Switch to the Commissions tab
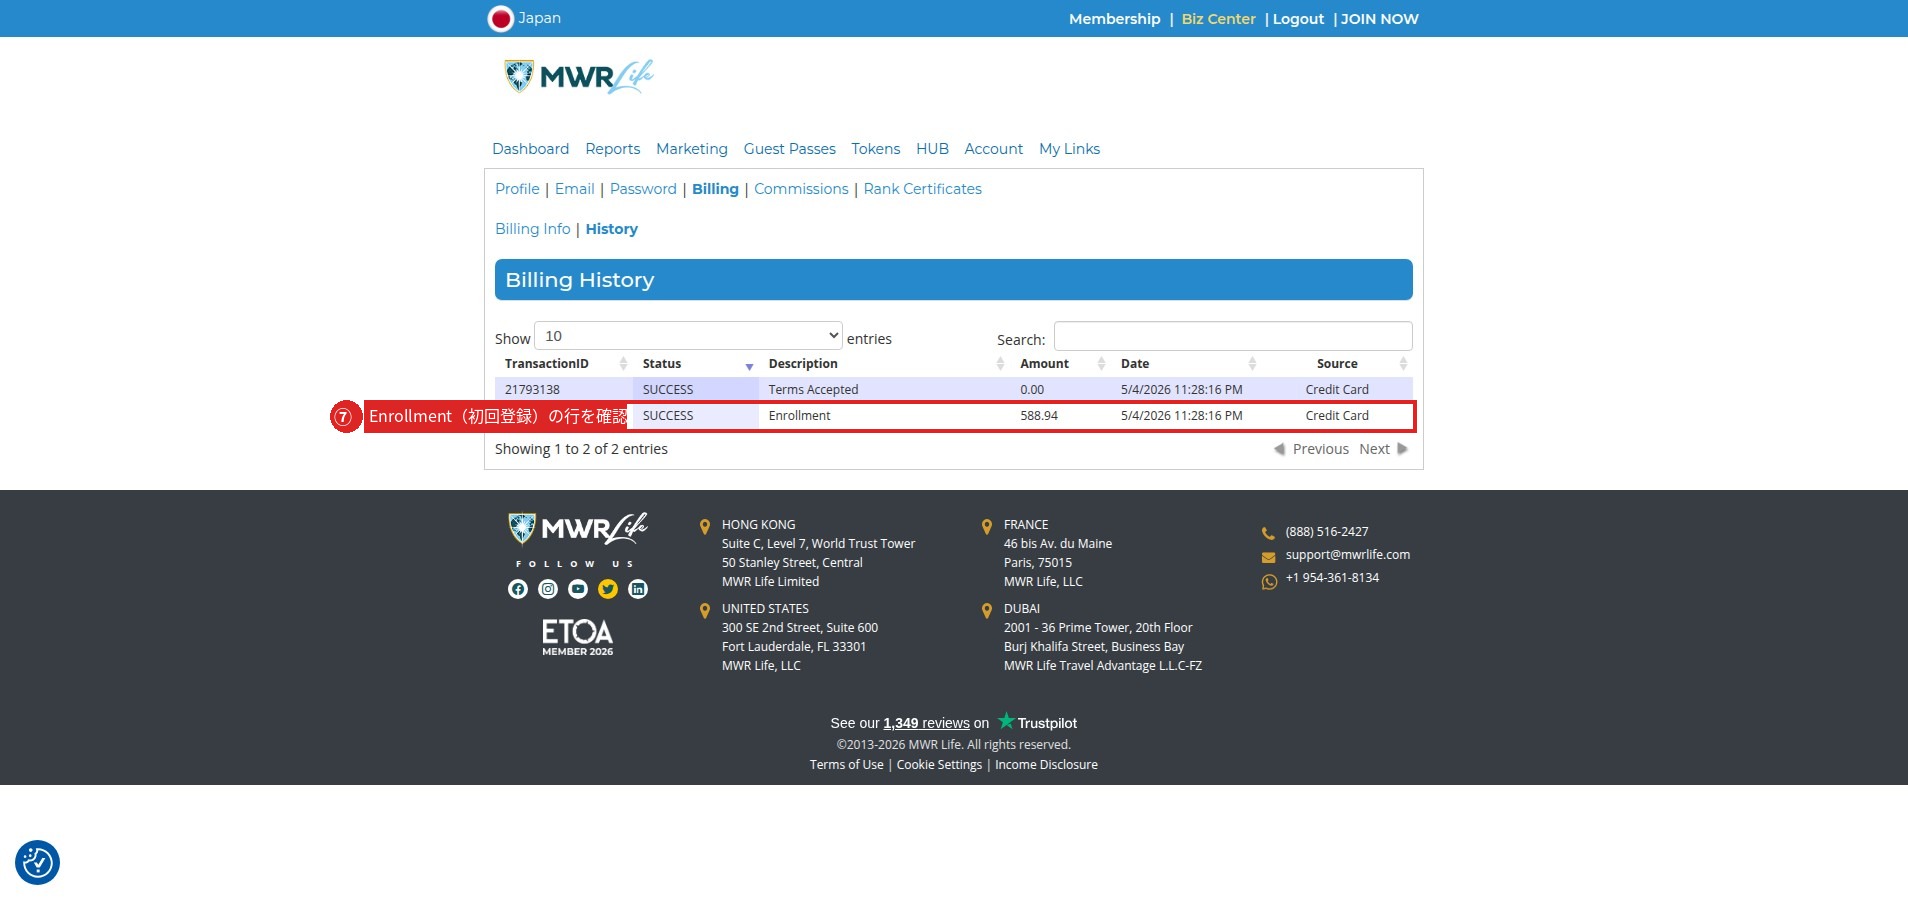1908x900 pixels. point(801,189)
